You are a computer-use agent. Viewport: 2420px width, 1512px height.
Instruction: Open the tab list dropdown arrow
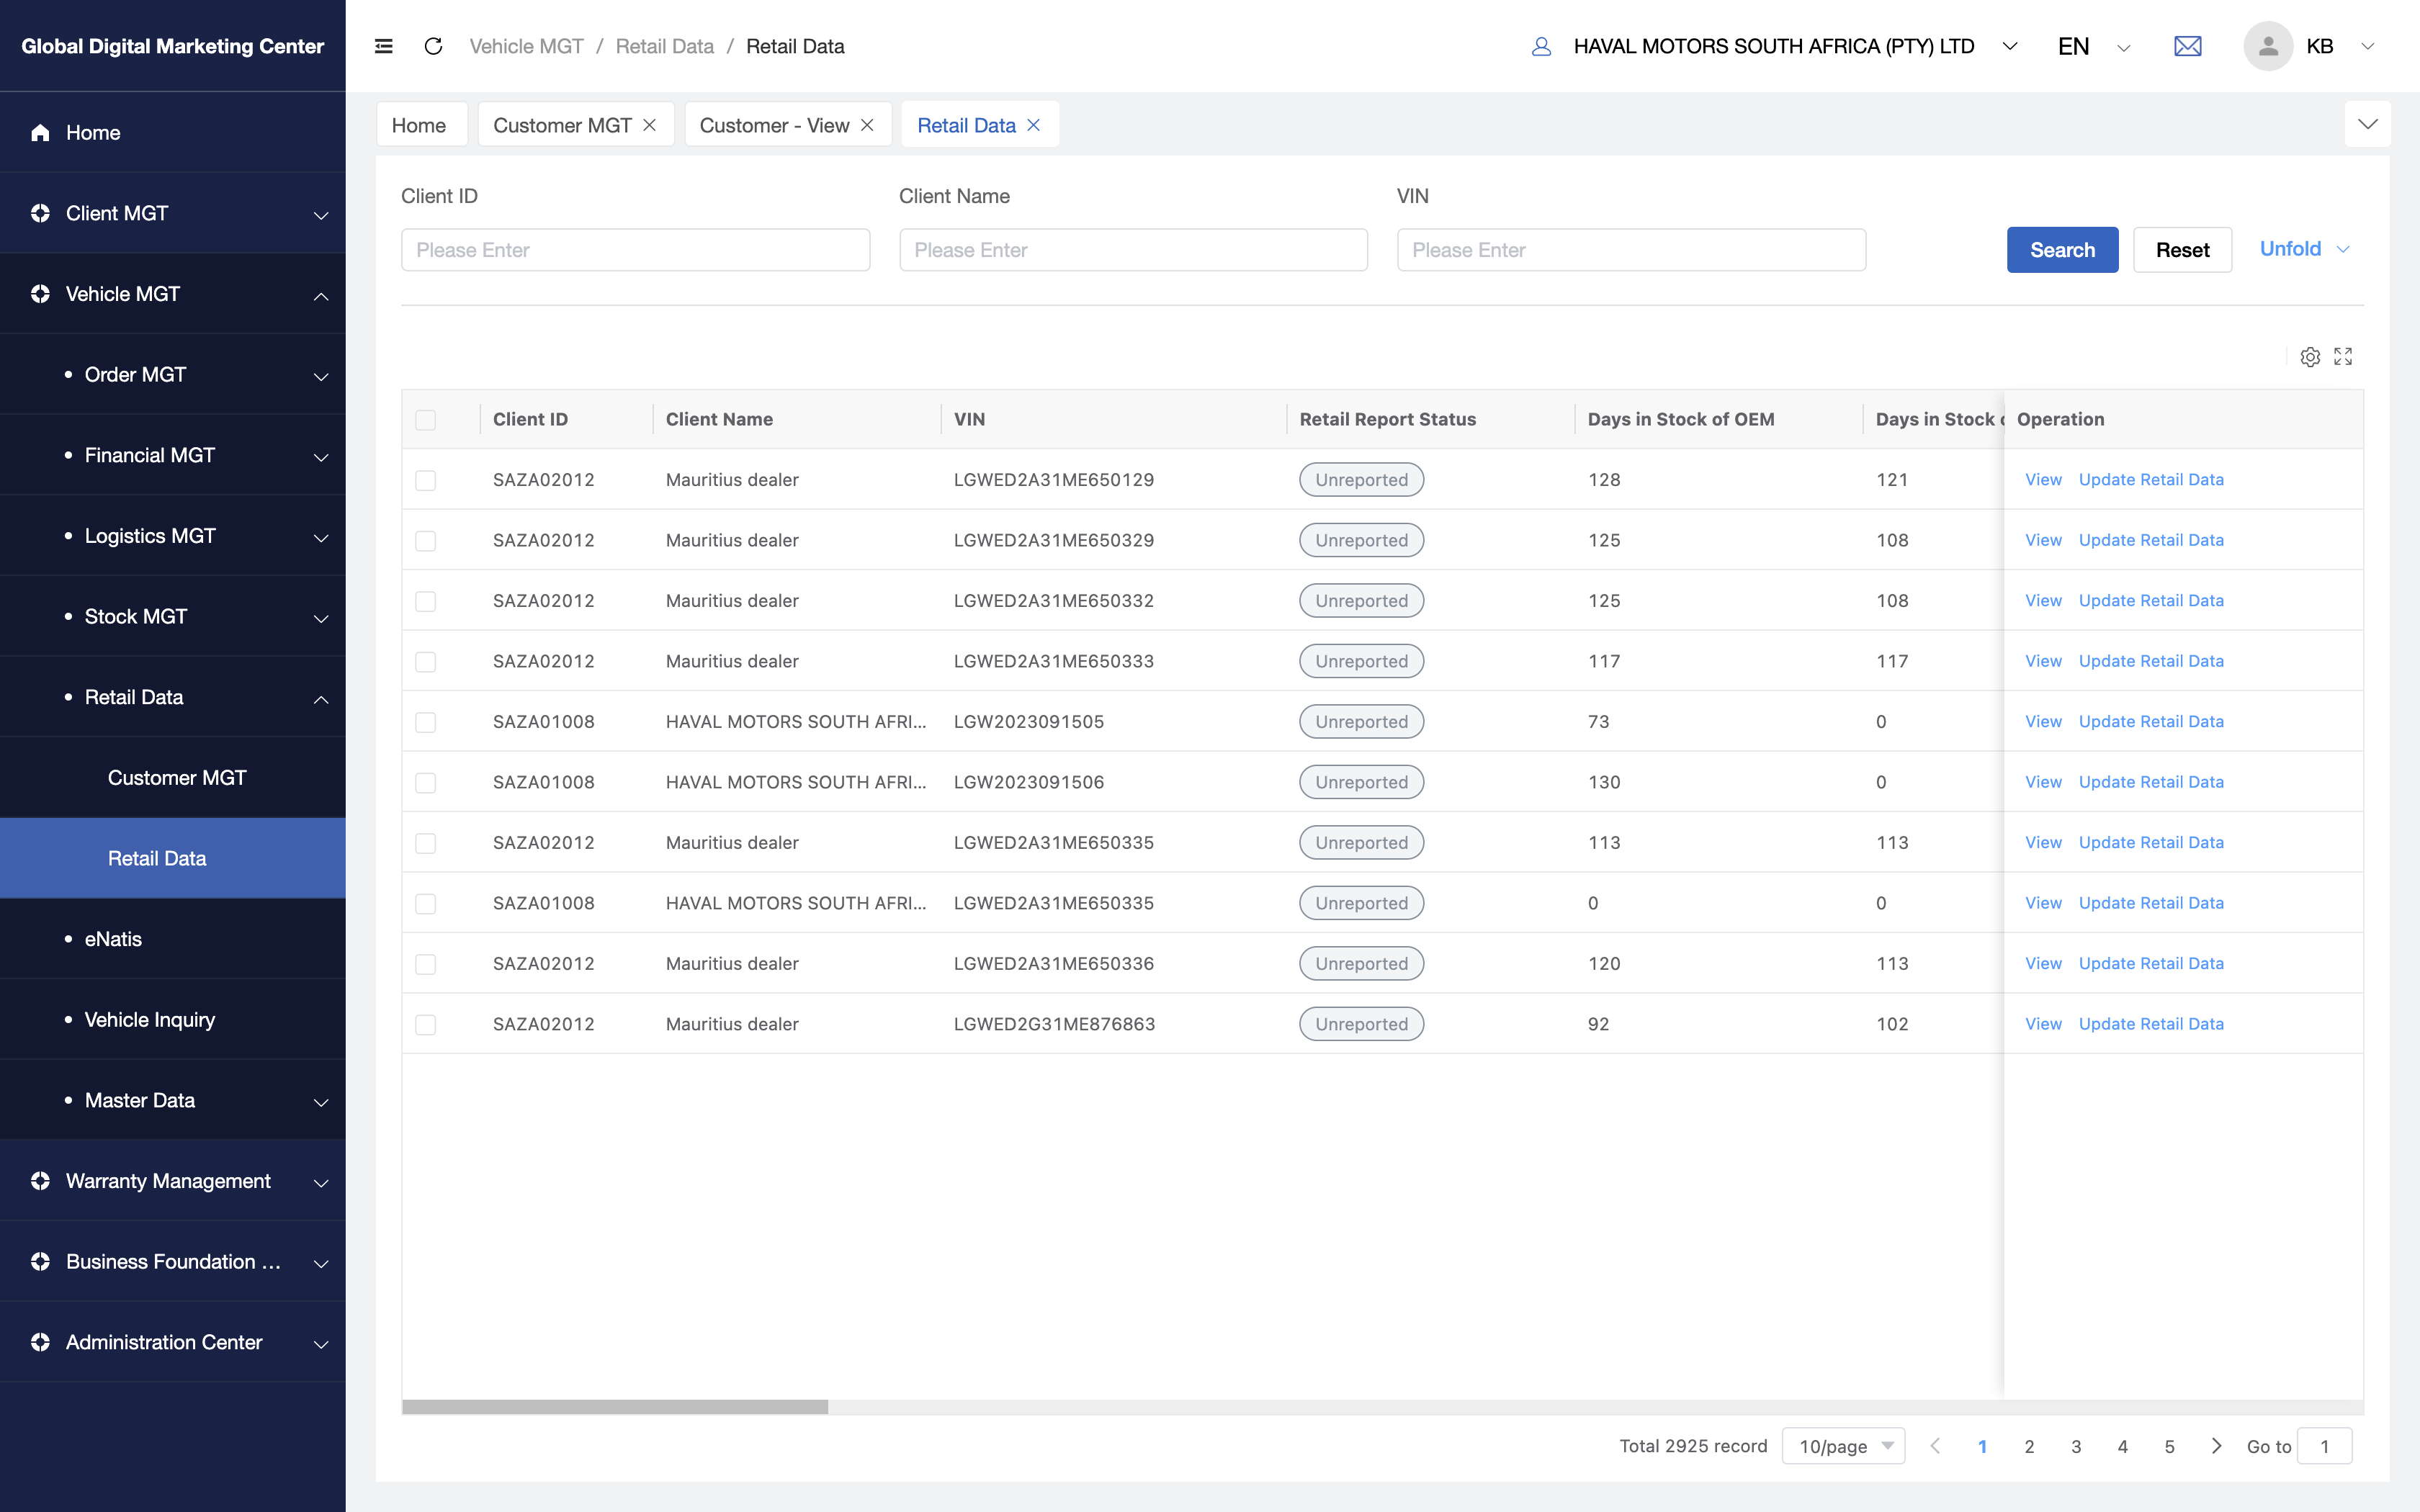pyautogui.click(x=2367, y=124)
